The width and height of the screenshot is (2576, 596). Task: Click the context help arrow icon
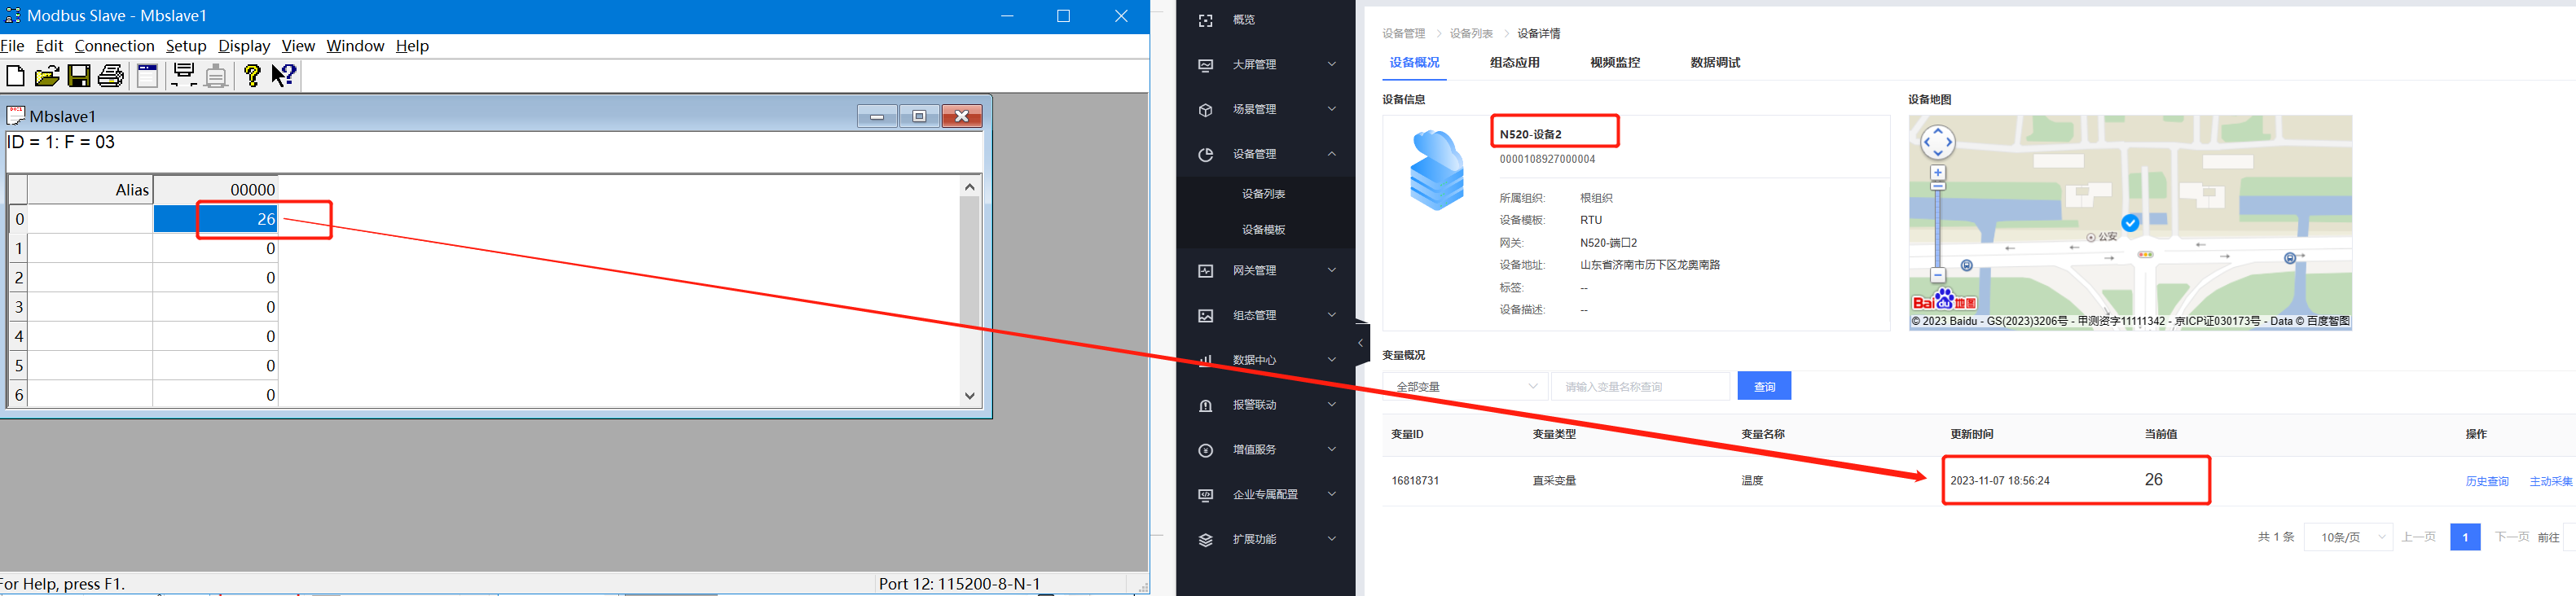[x=284, y=76]
